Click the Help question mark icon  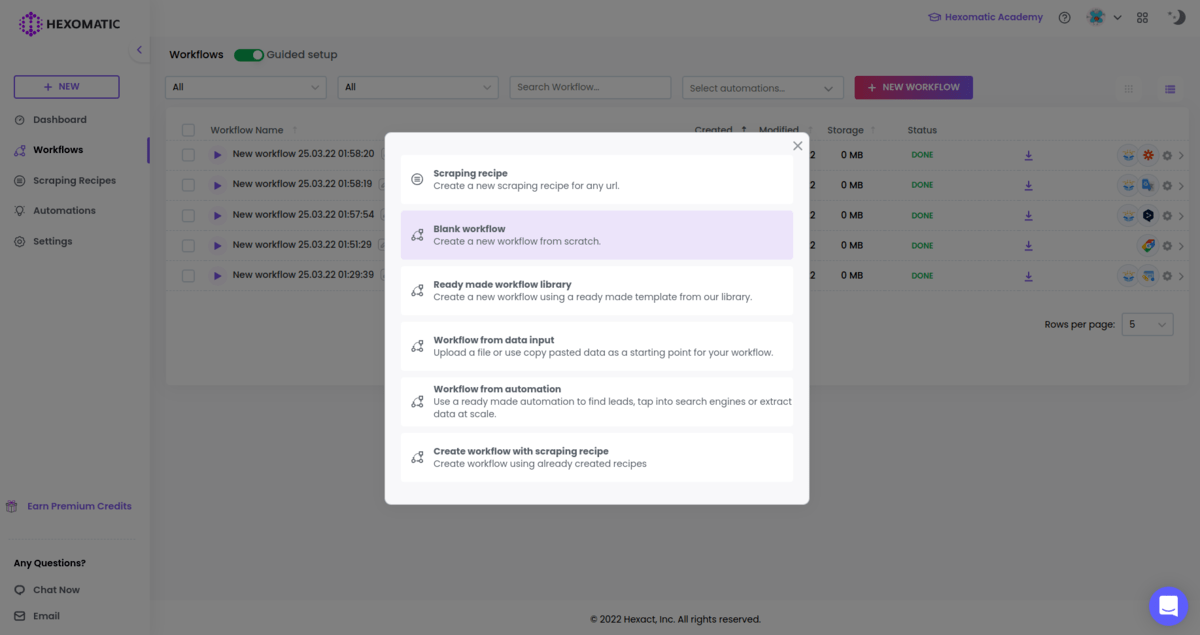pyautogui.click(x=1064, y=17)
